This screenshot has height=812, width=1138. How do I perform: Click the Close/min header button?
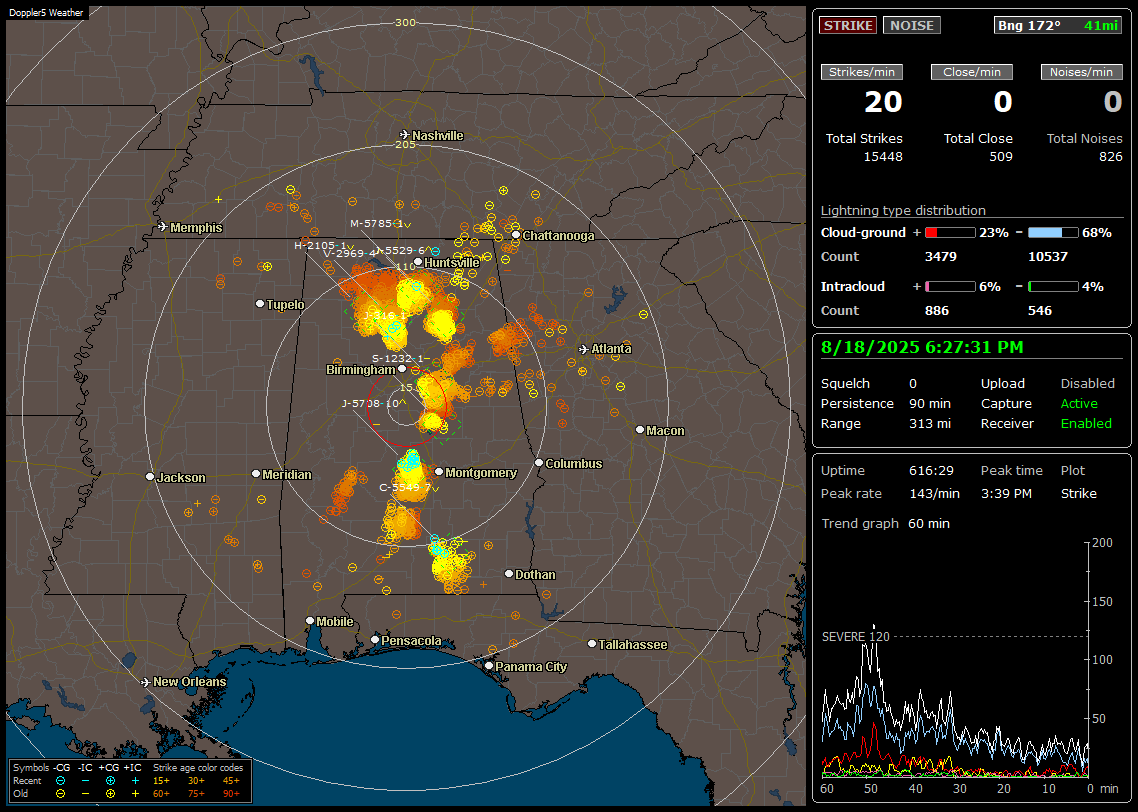pos(972,72)
